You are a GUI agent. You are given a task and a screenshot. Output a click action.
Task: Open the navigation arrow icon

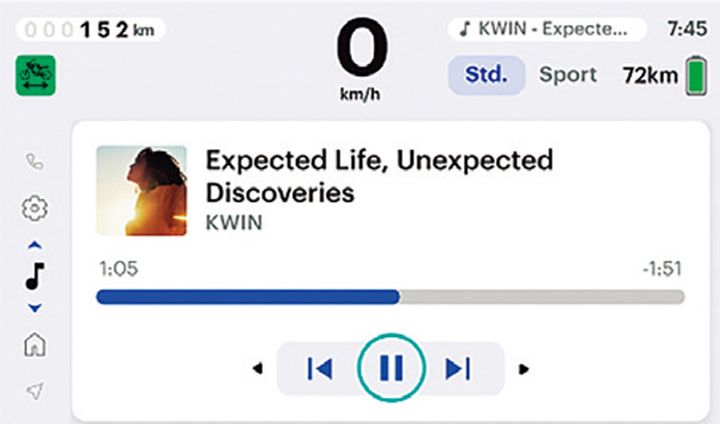pos(36,390)
